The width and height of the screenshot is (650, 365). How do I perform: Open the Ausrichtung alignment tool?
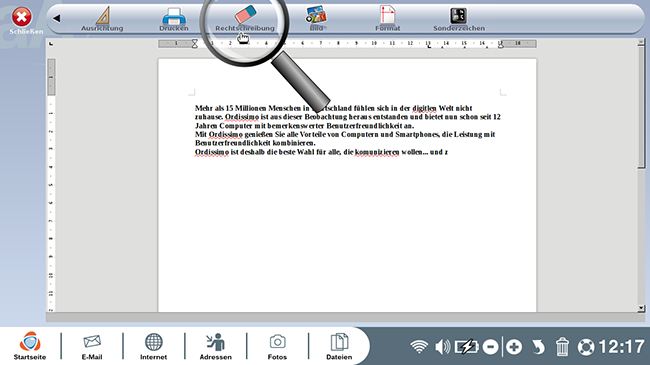[x=102, y=19]
